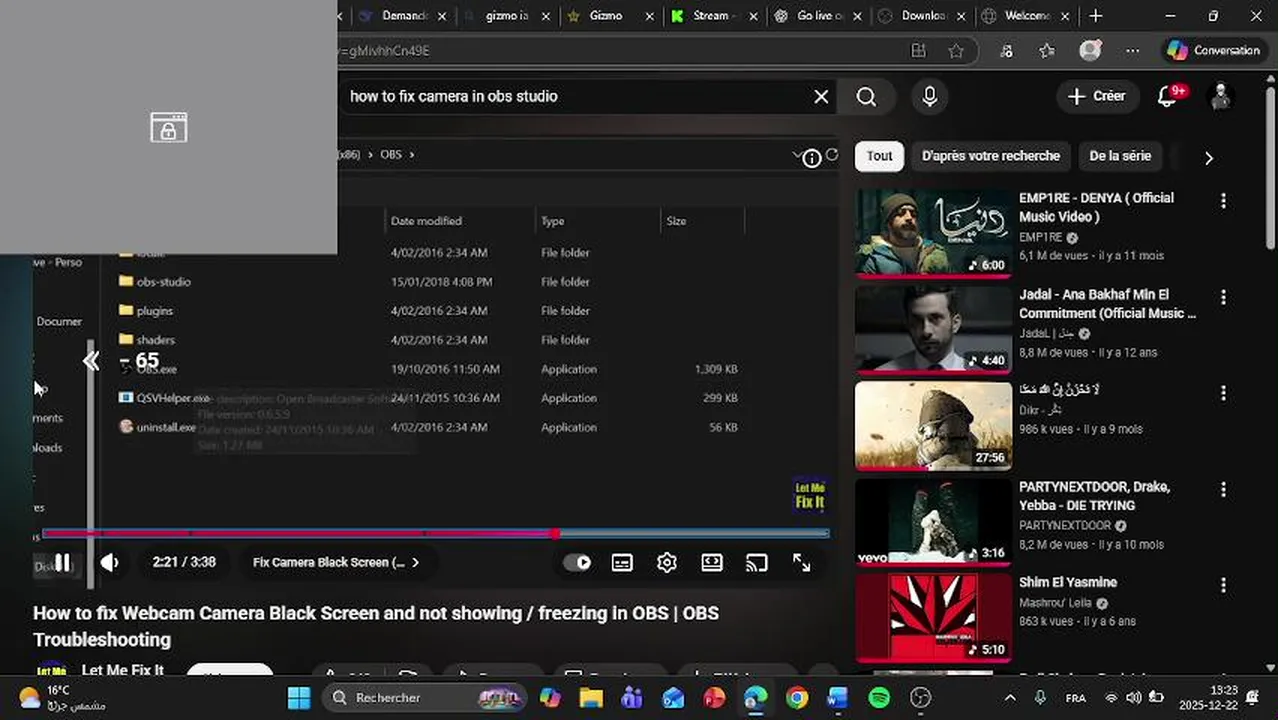Open Windows Start menu

(x=299, y=698)
